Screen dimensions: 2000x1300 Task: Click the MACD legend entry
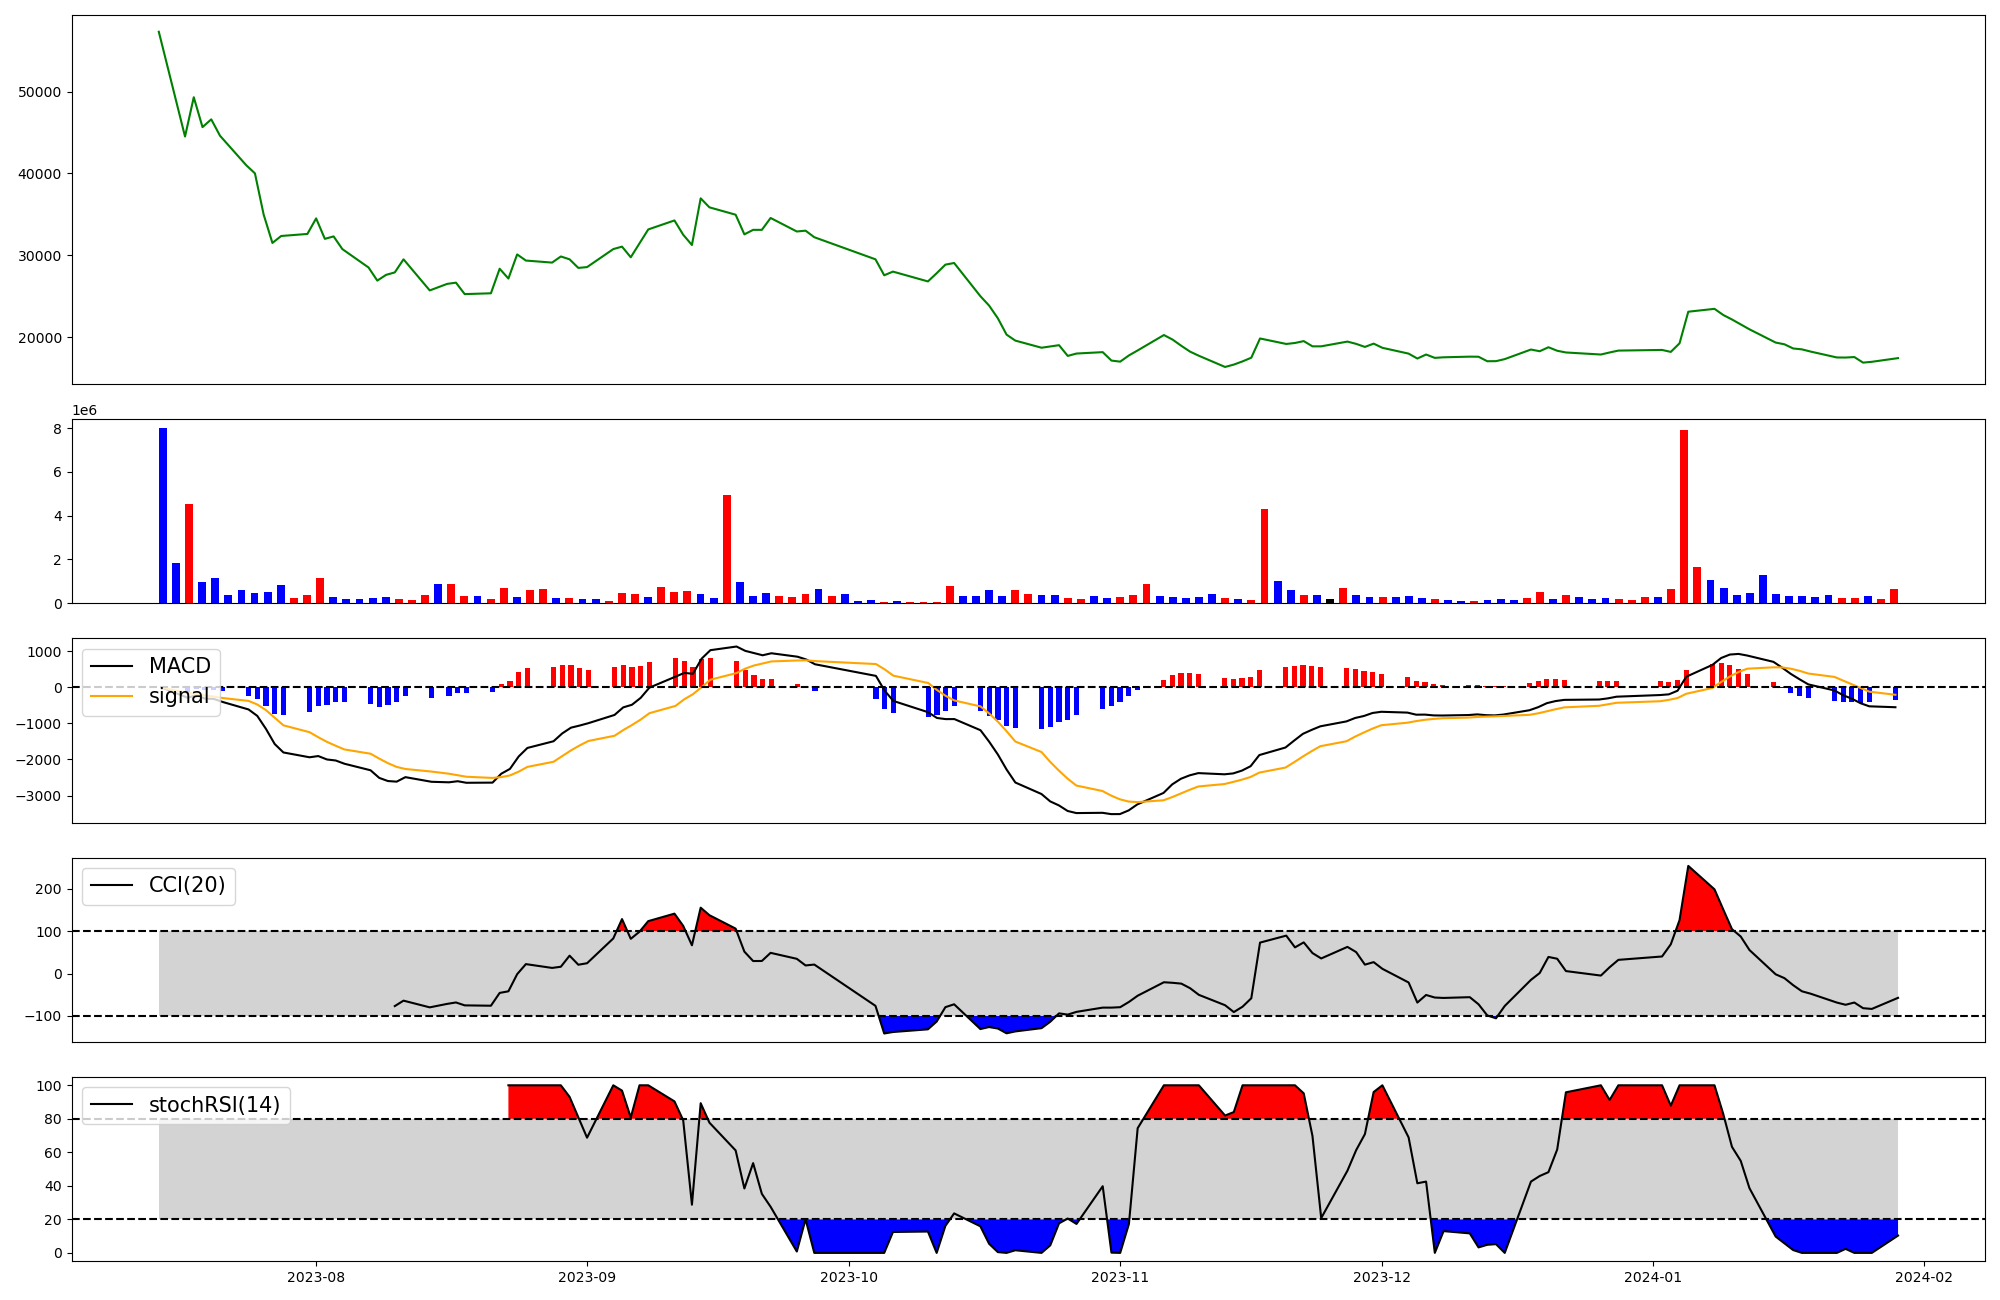[179, 666]
